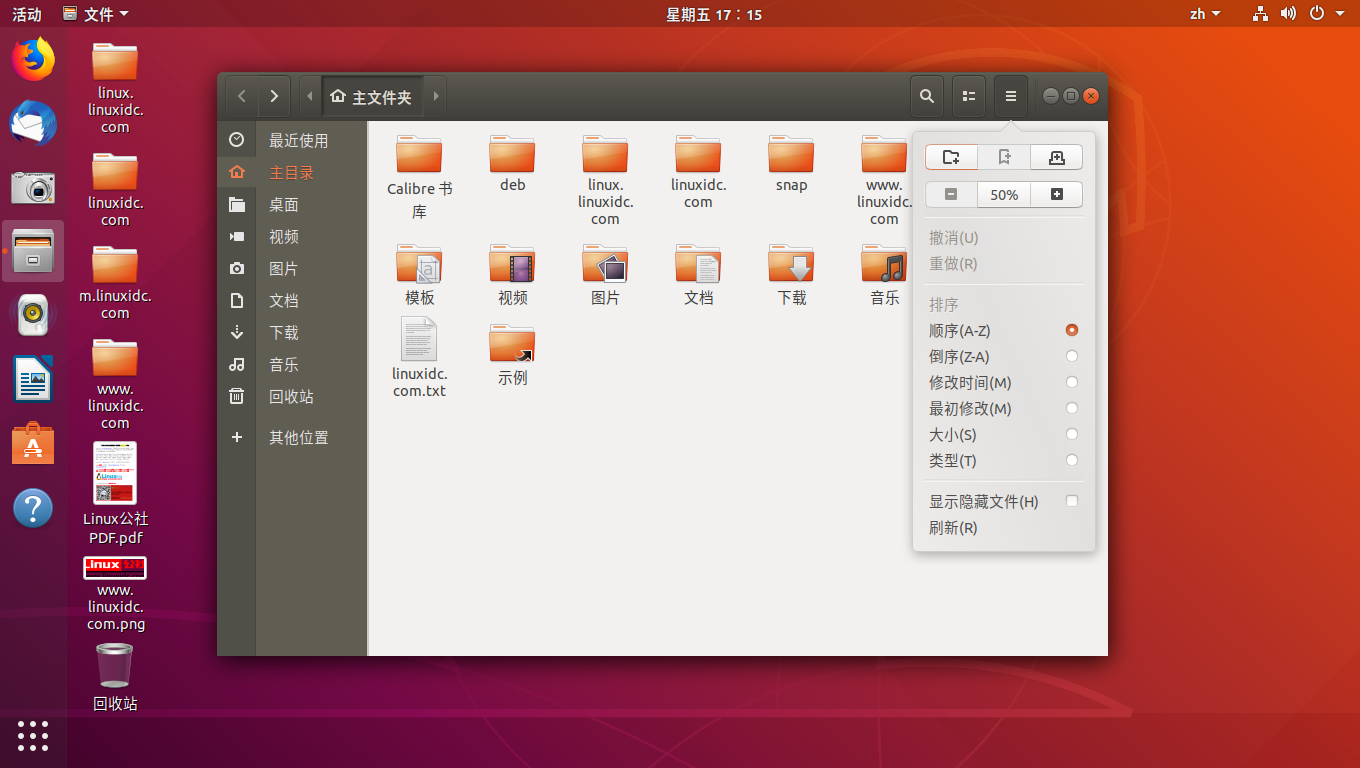
Task: Sort by 修改时间(M)
Action: point(1004,382)
